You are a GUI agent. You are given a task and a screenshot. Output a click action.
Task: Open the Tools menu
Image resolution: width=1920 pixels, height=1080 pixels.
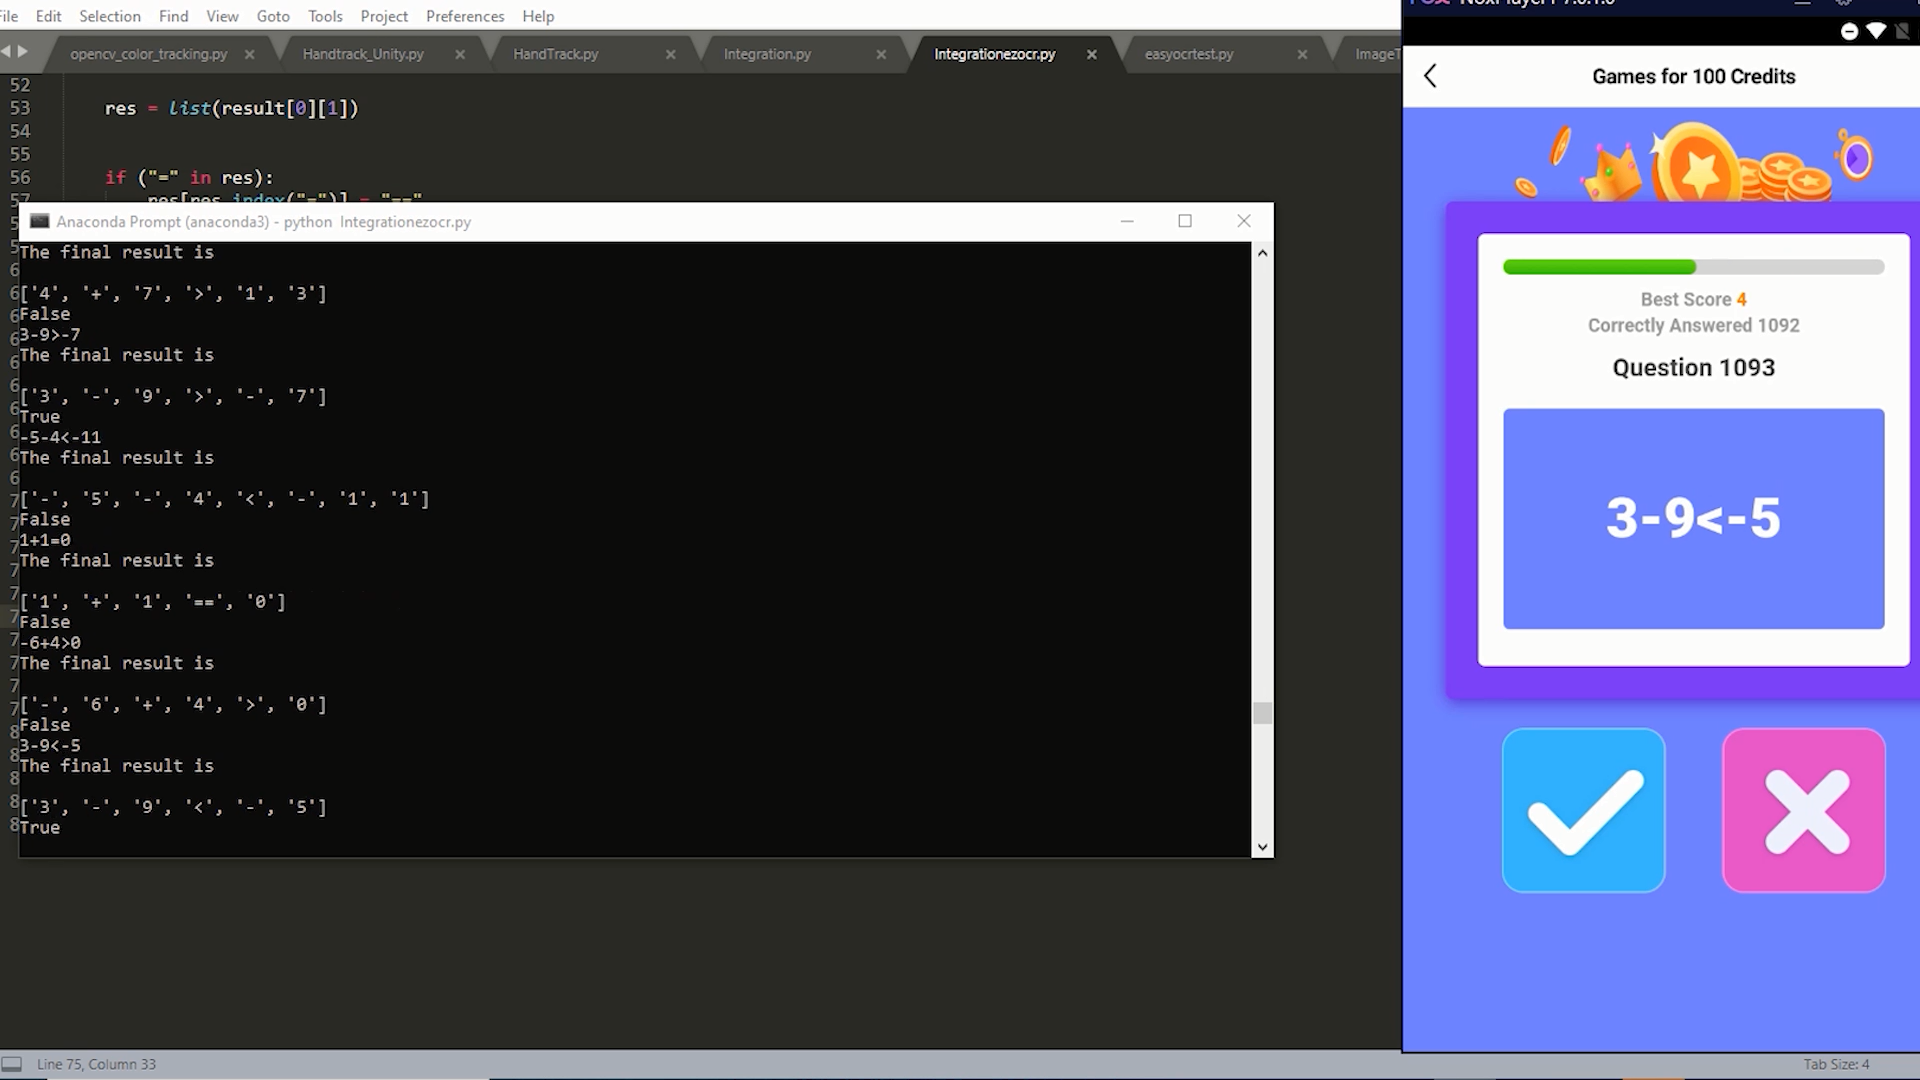324,16
